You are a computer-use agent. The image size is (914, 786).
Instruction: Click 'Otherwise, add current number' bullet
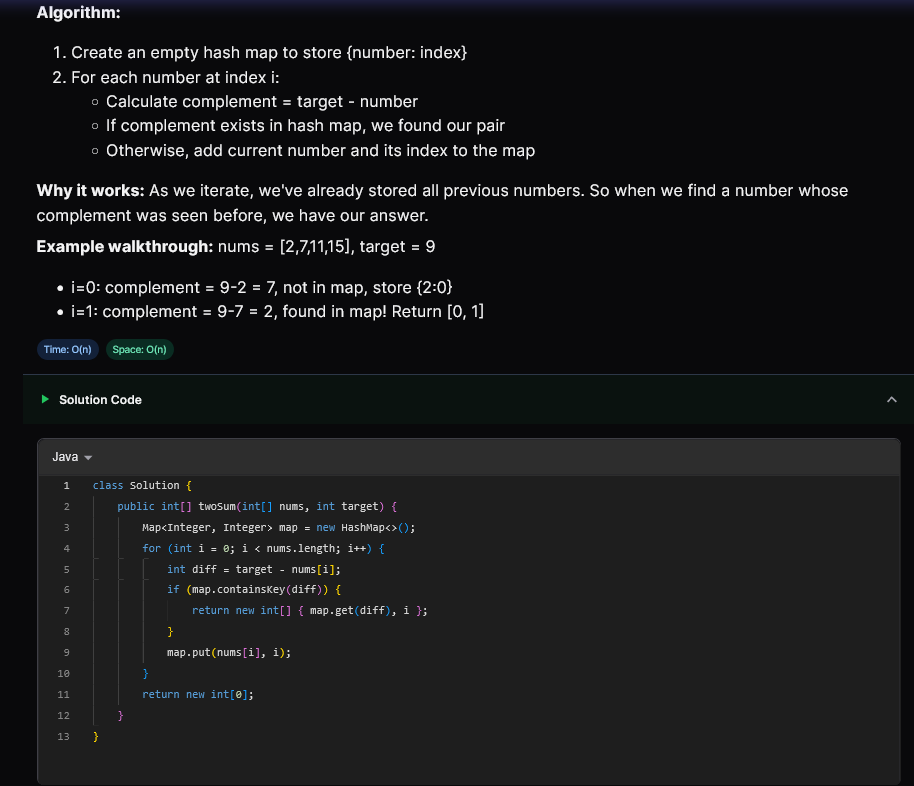coord(321,151)
